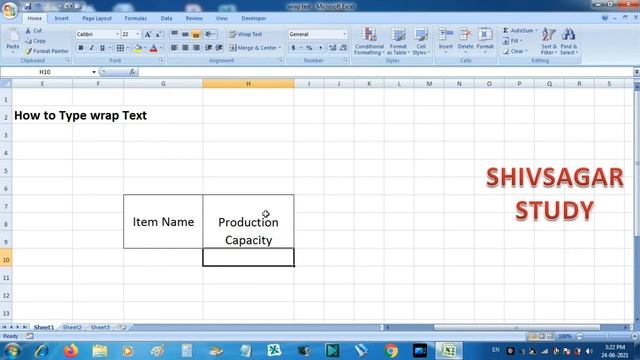Click Decrease Decimal icon

tap(343, 48)
